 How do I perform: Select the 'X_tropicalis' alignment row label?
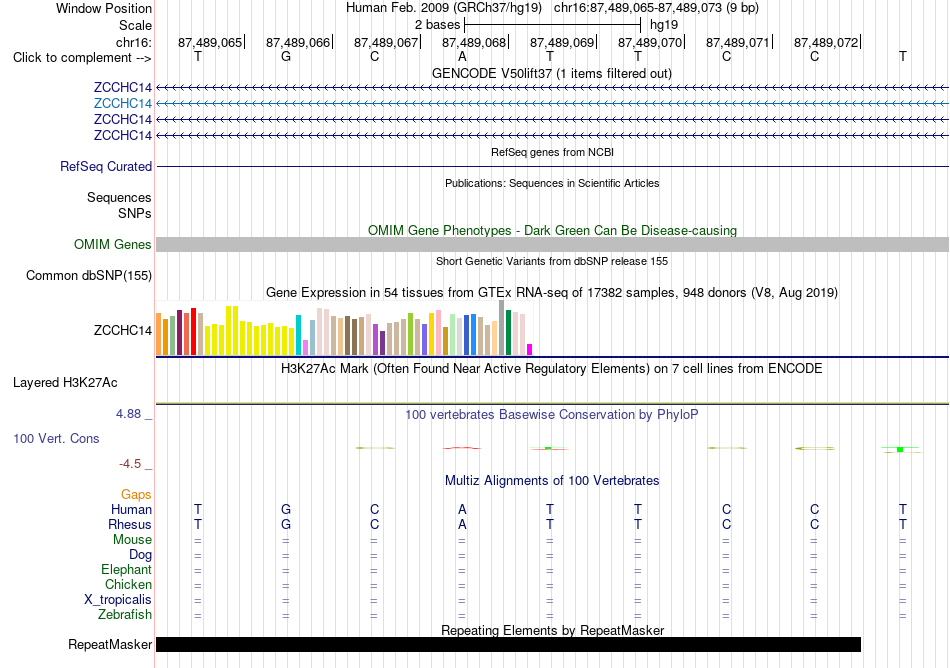pos(118,600)
